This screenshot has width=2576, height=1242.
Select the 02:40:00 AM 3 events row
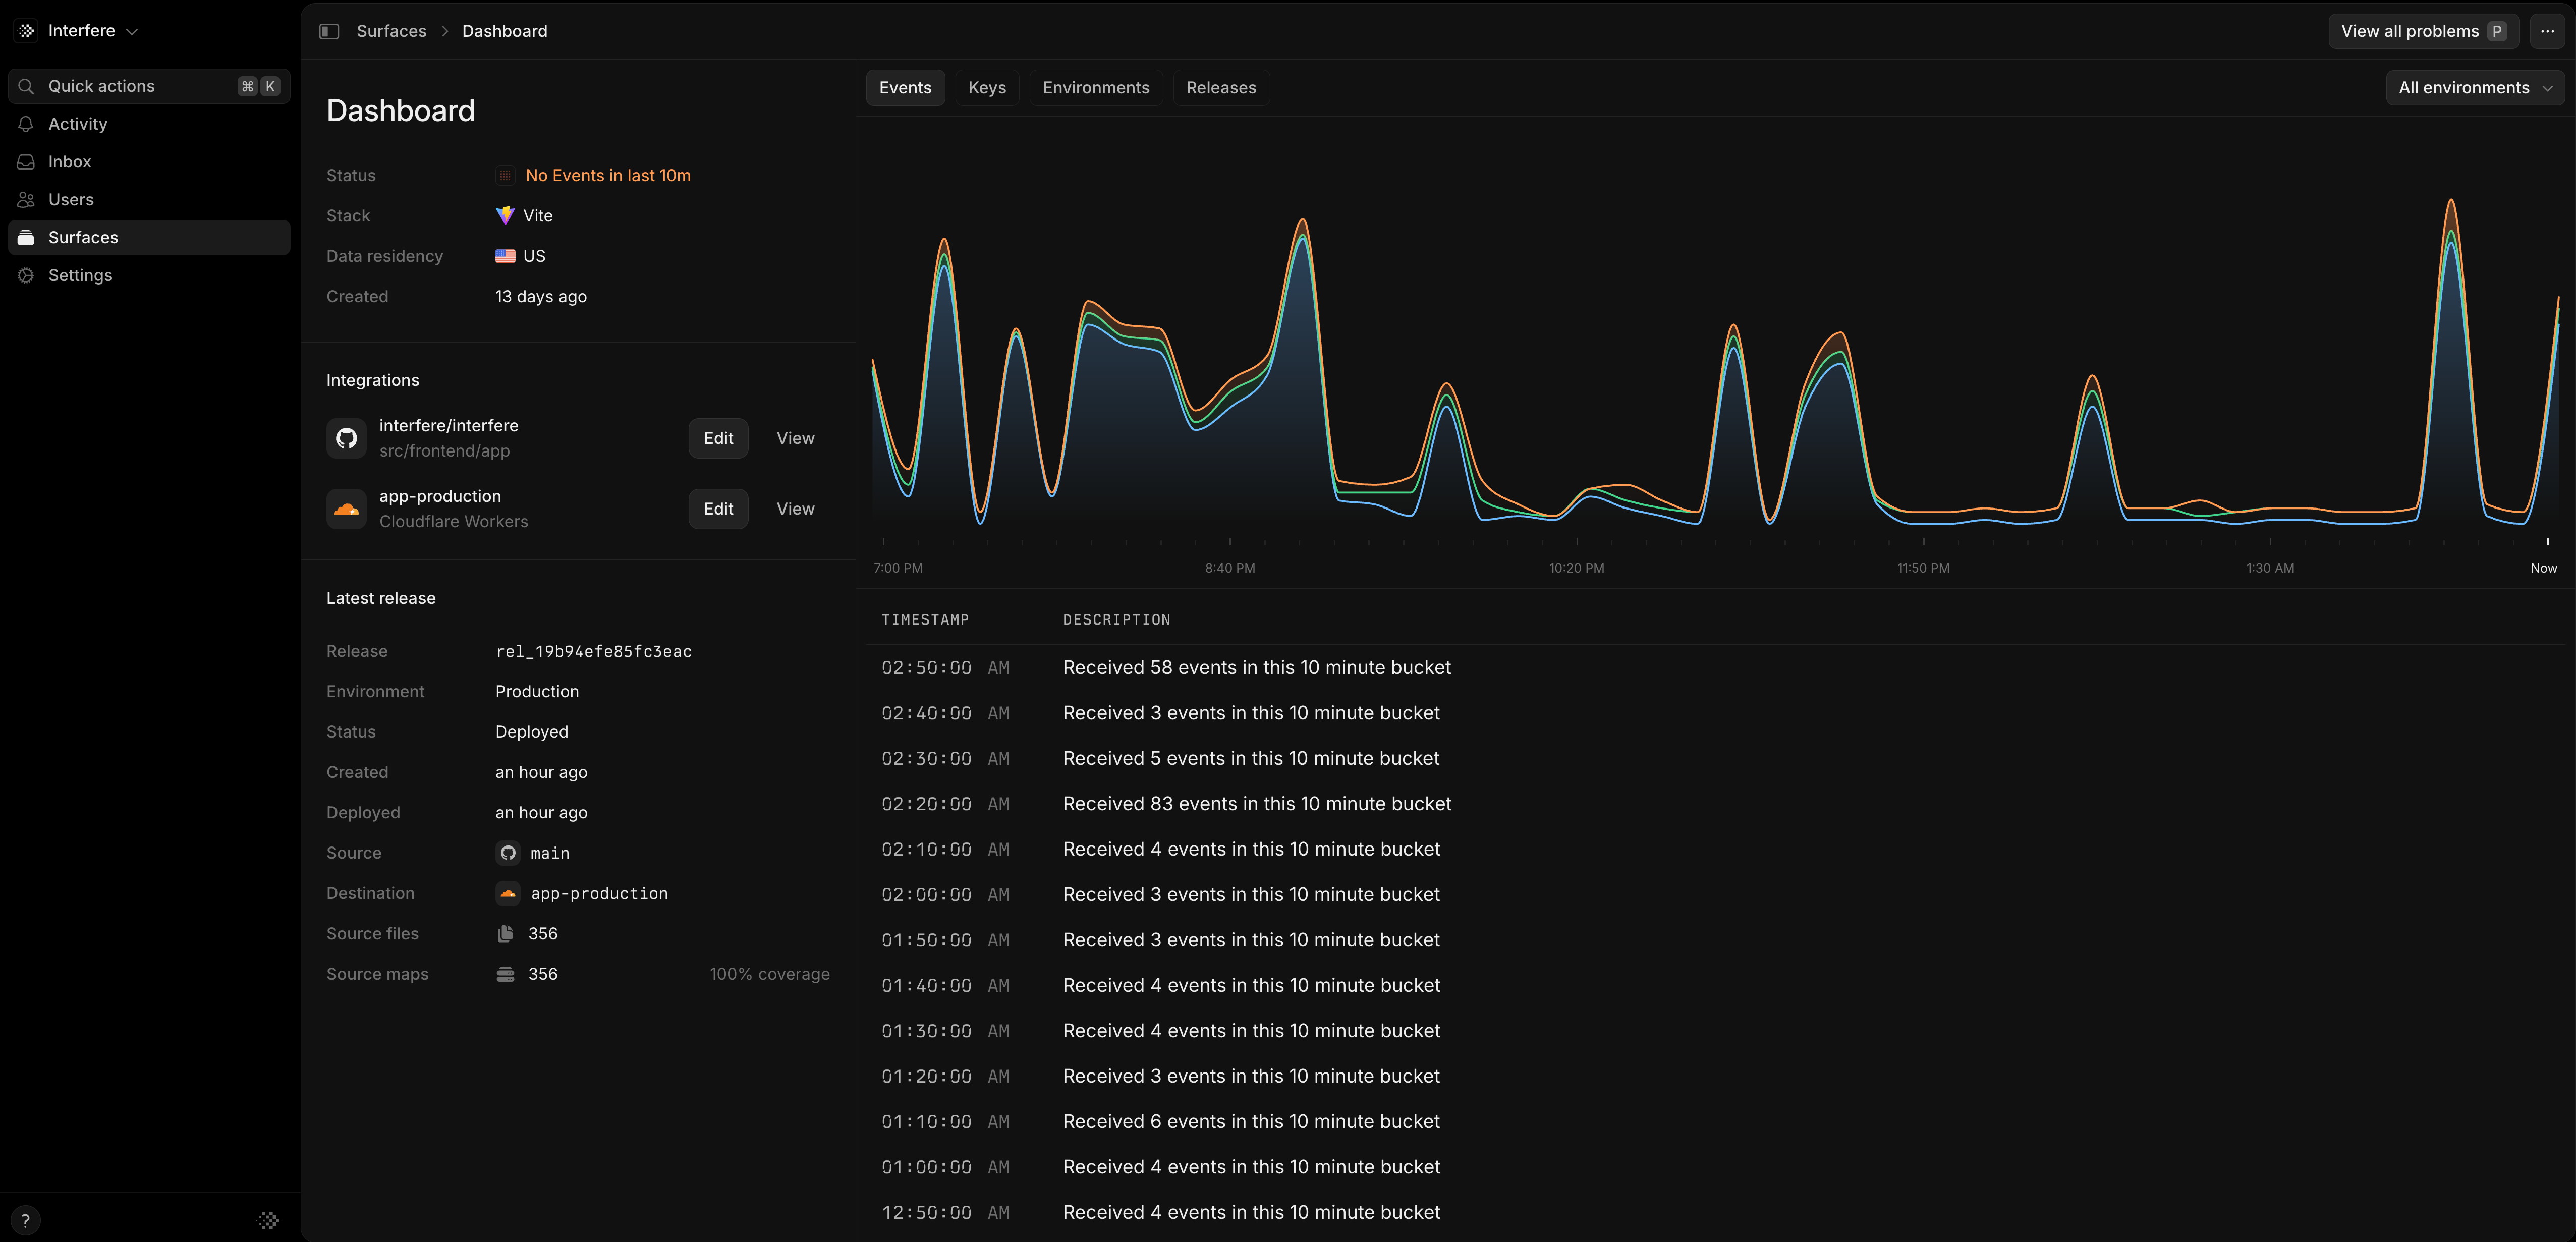click(x=1715, y=713)
